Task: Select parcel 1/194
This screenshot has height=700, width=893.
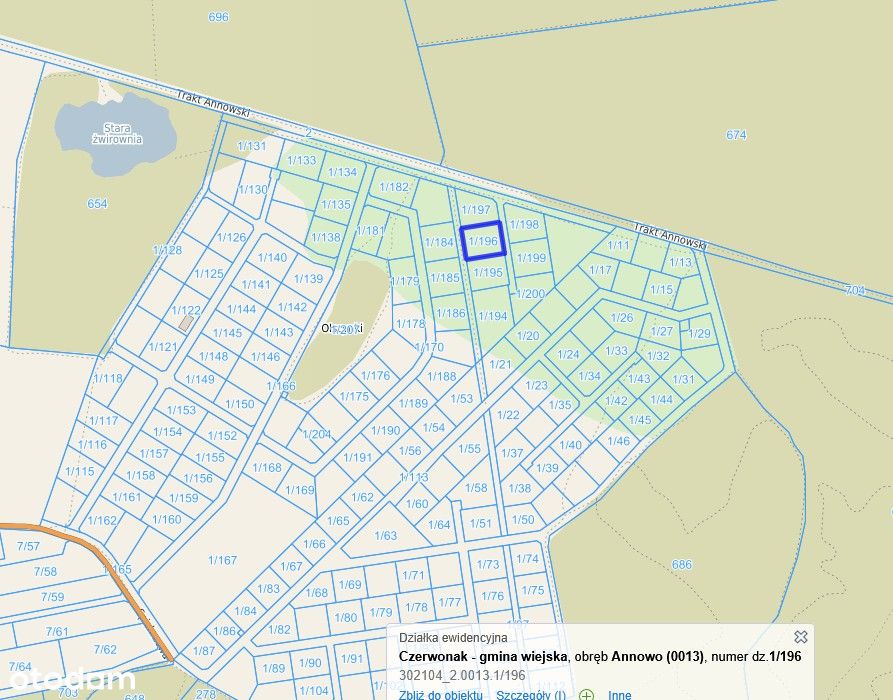Action: [493, 316]
